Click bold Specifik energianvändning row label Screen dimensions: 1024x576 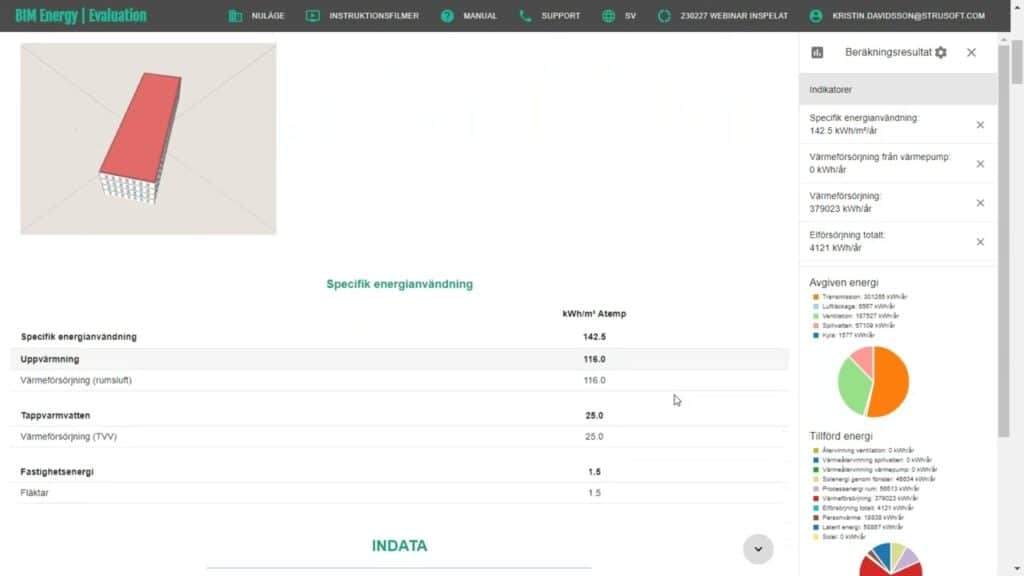78,337
